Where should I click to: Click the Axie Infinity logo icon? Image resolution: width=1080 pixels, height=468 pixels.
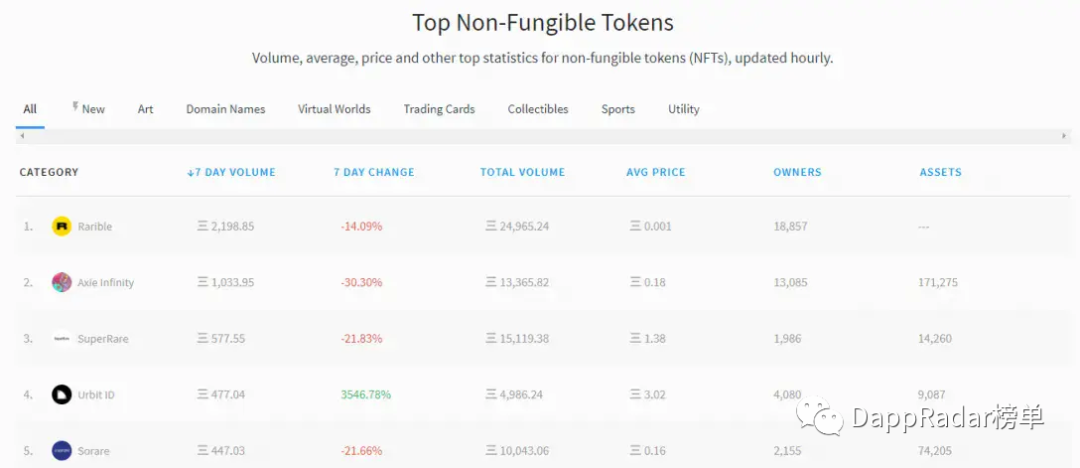click(62, 282)
